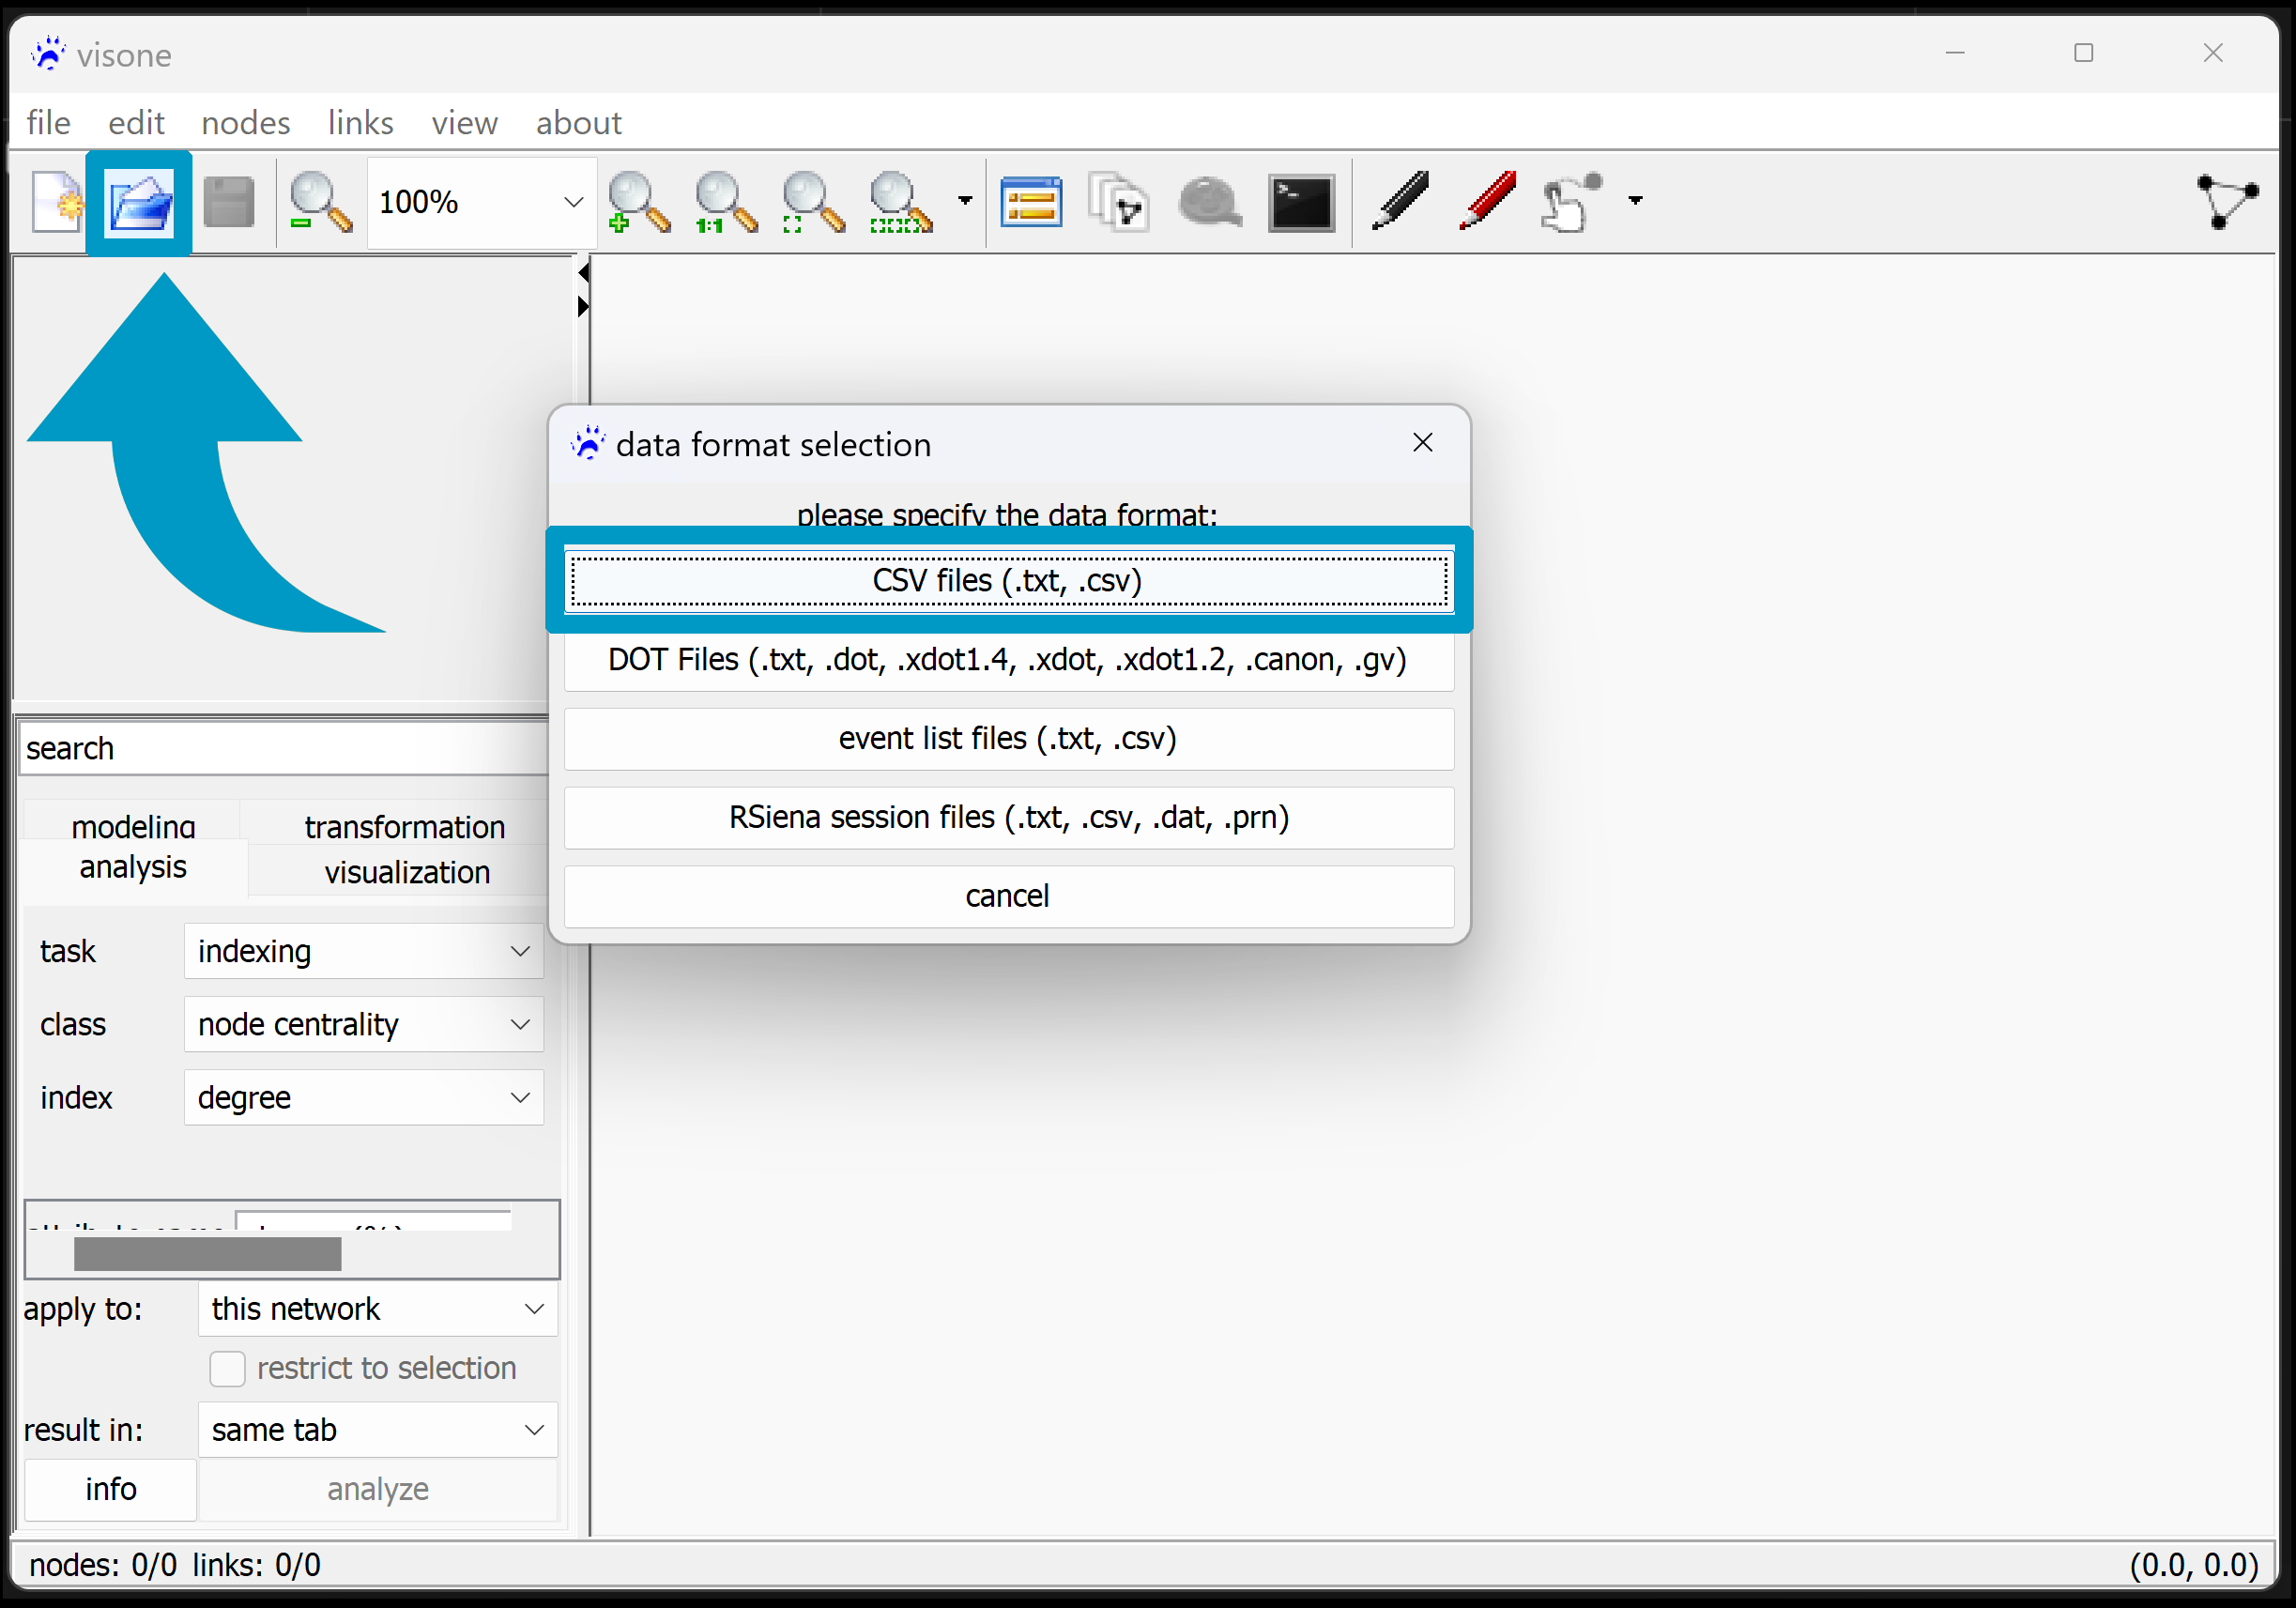This screenshot has height=1608, width=2296.
Task: Click the search input field
Action: (283, 748)
